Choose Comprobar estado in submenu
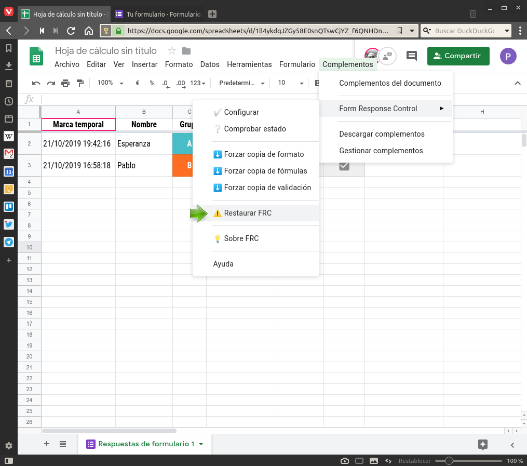The image size is (527, 466). pos(256,129)
